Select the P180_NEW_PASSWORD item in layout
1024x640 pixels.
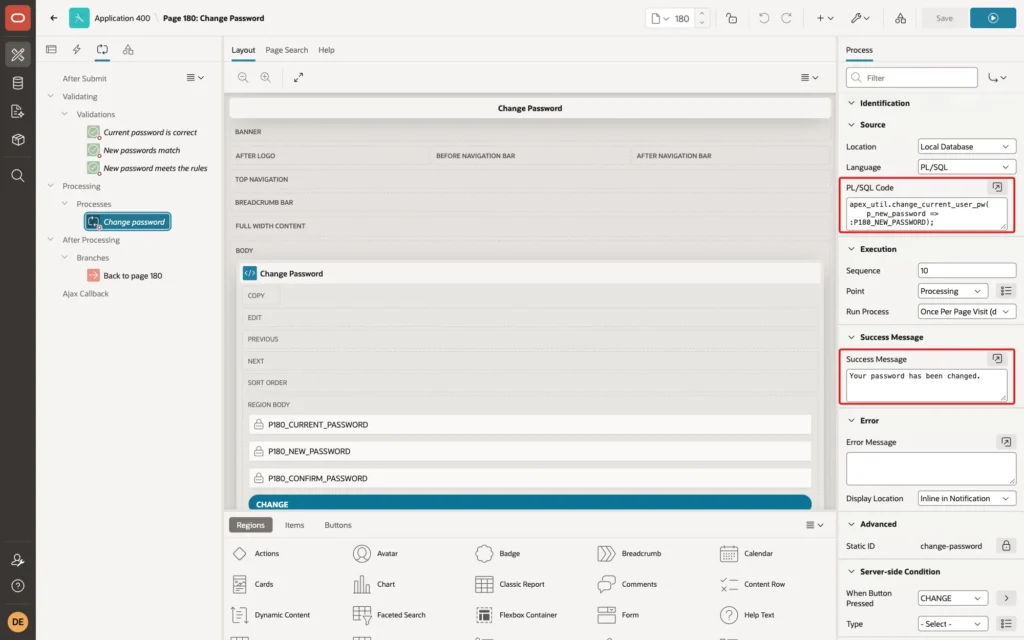point(530,451)
